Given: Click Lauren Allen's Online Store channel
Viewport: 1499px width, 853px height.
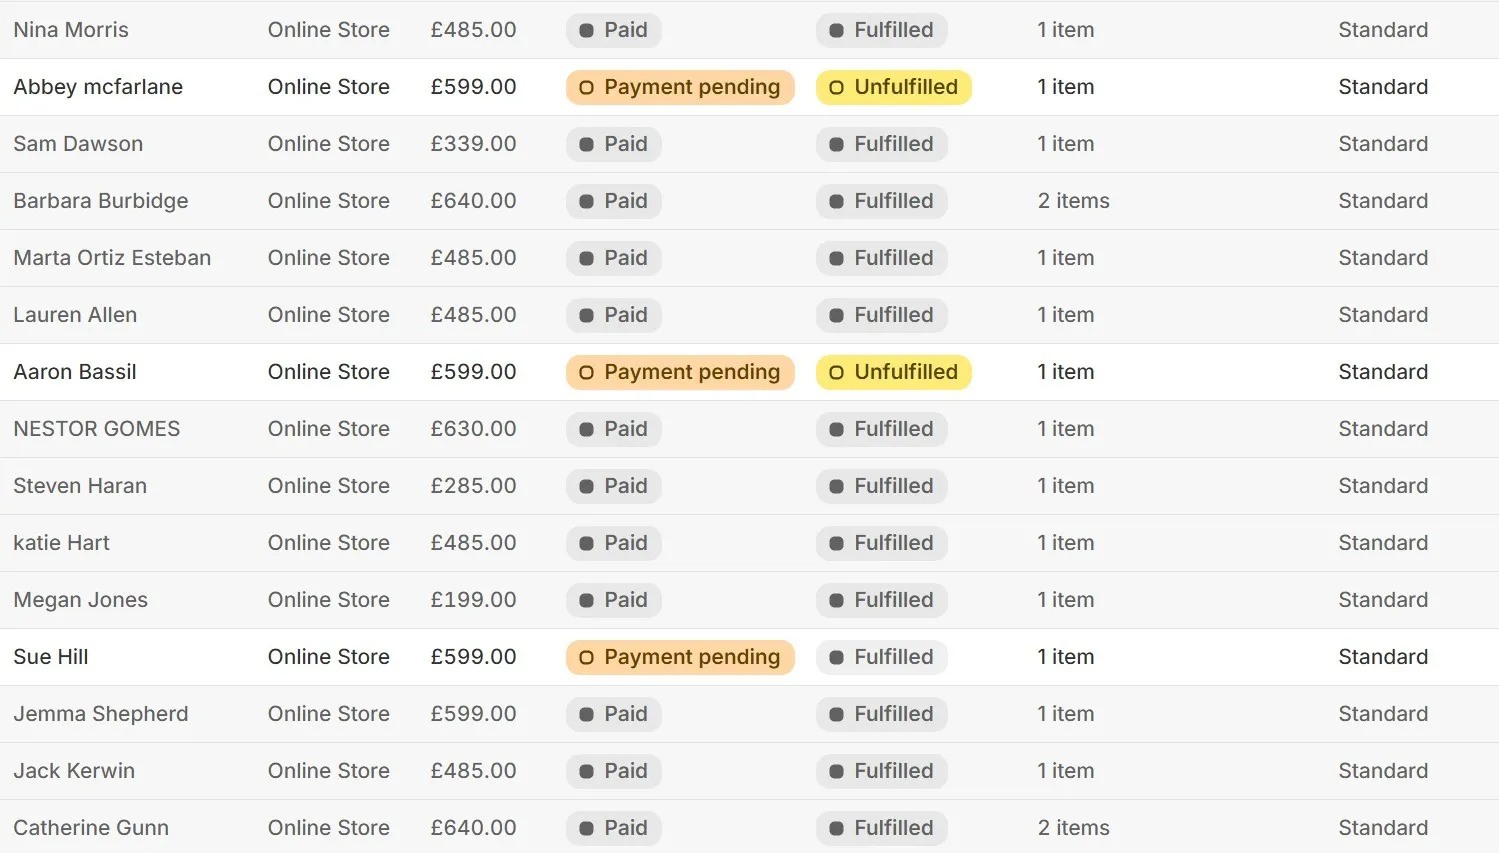Looking at the screenshot, I should 328,315.
